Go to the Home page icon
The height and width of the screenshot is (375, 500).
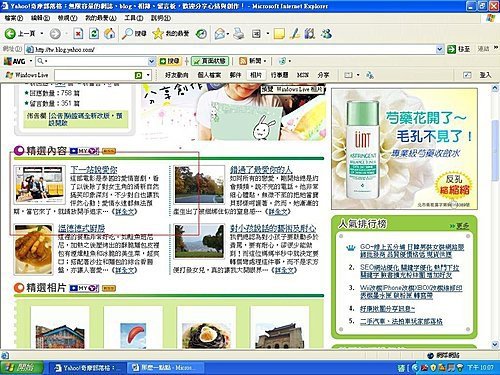(x=109, y=33)
